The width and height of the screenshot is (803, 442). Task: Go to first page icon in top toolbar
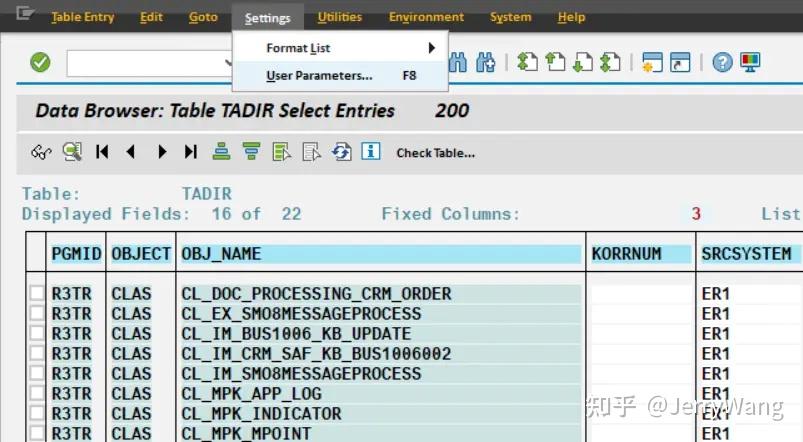[x=527, y=62]
